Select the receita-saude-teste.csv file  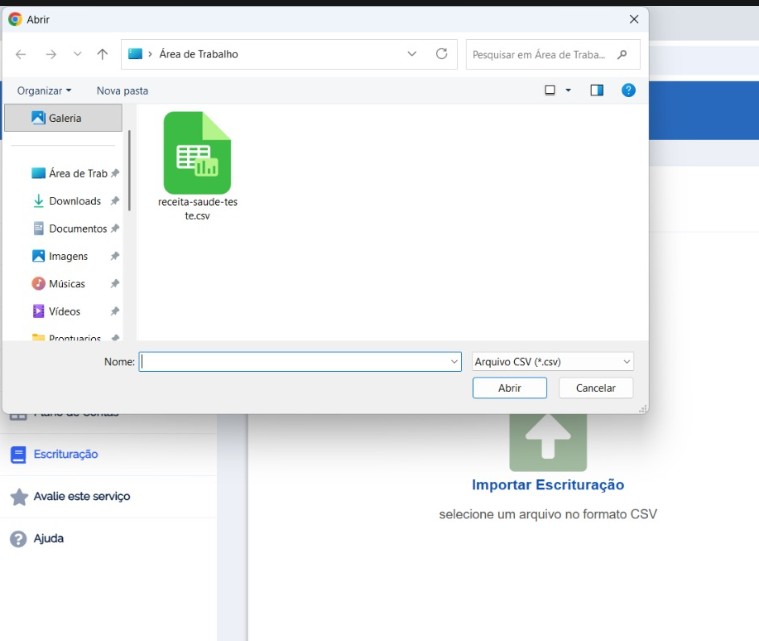point(197,165)
